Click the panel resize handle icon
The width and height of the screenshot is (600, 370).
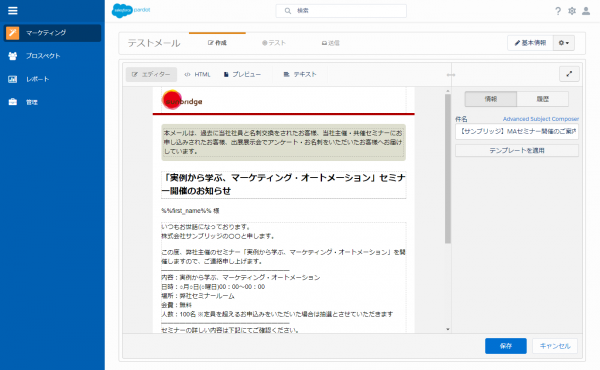pos(451,75)
